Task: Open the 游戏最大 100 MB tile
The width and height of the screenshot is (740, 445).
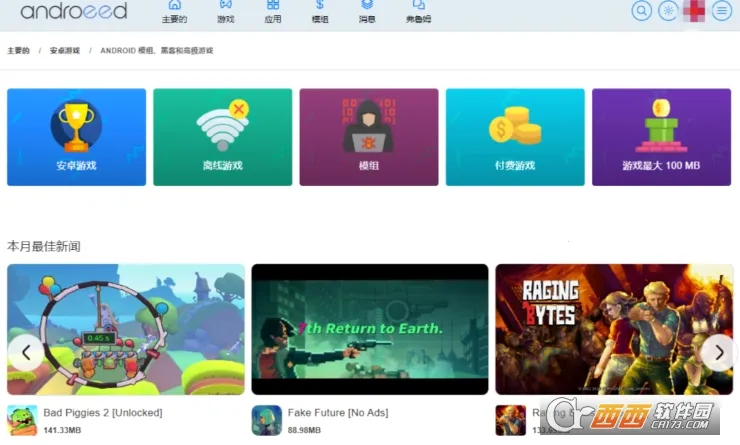Action: pos(661,137)
